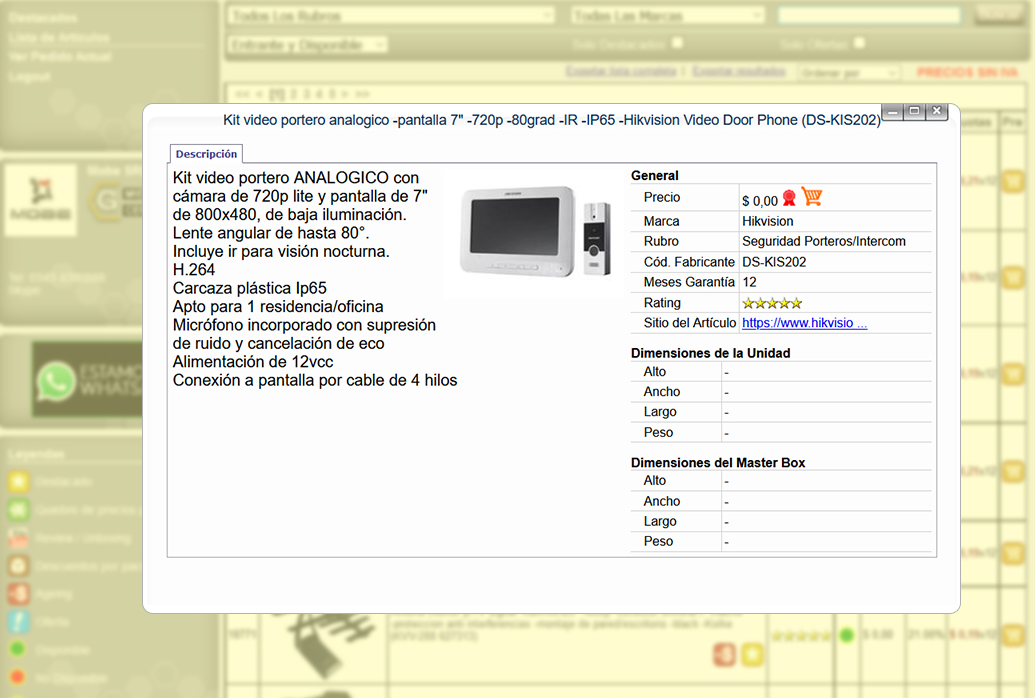The width and height of the screenshot is (1035, 698).
Task: Click Logout in the sidebar menu
Action: tap(29, 76)
